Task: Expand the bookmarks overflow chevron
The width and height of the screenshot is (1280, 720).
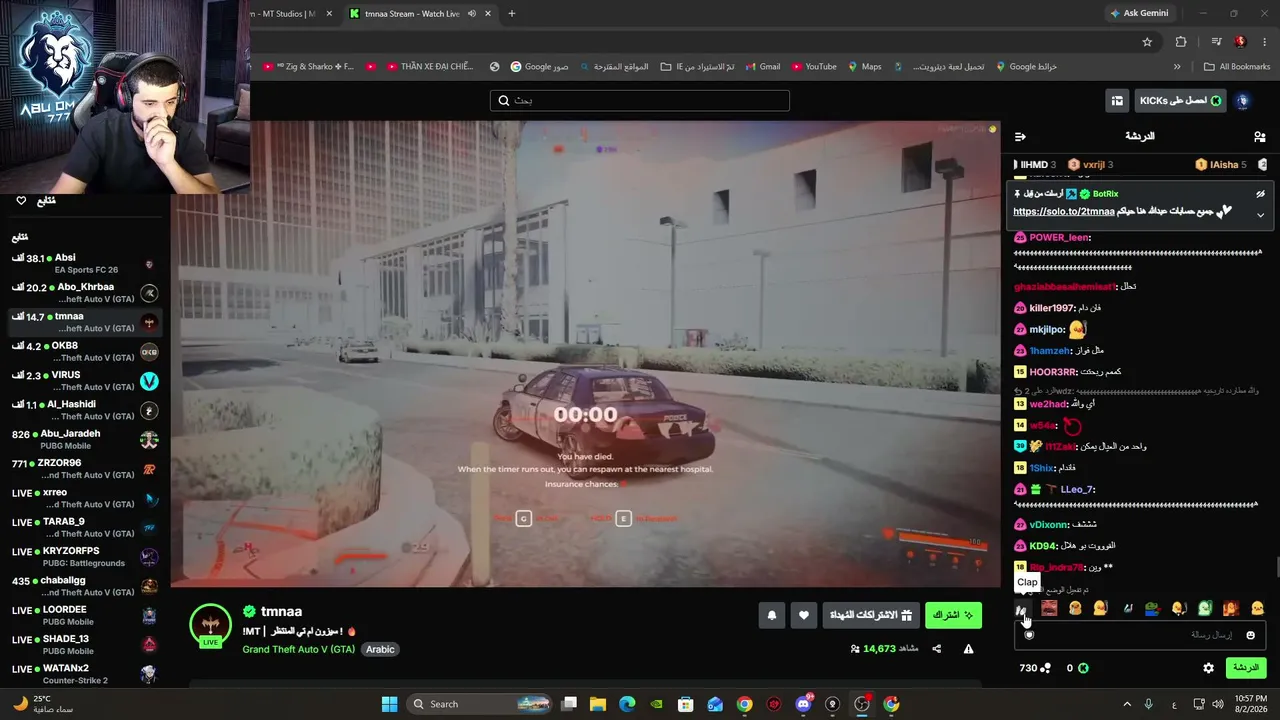Action: [1177, 67]
